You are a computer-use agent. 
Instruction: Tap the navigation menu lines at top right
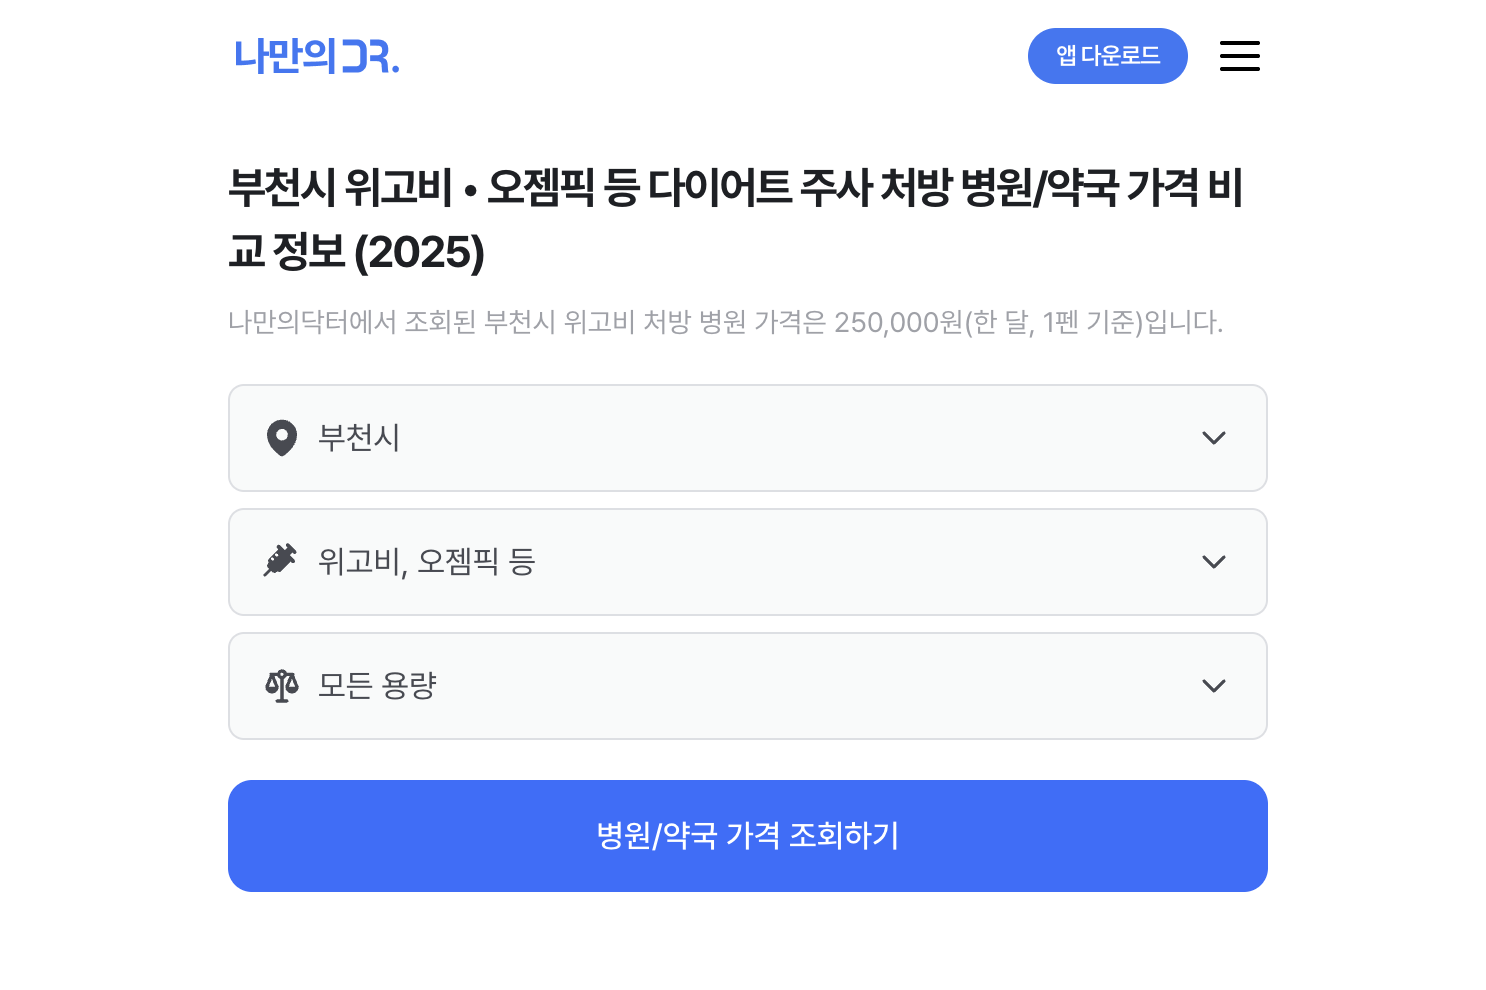(1239, 56)
